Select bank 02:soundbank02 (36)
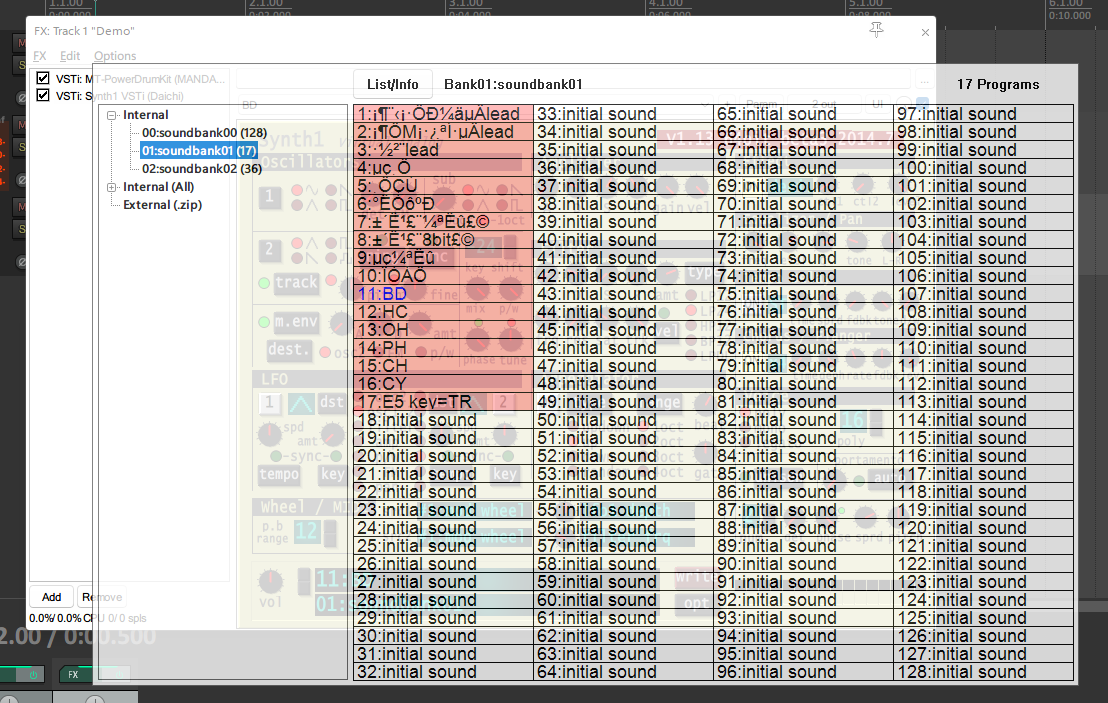This screenshot has width=1108, height=703. 201,169
